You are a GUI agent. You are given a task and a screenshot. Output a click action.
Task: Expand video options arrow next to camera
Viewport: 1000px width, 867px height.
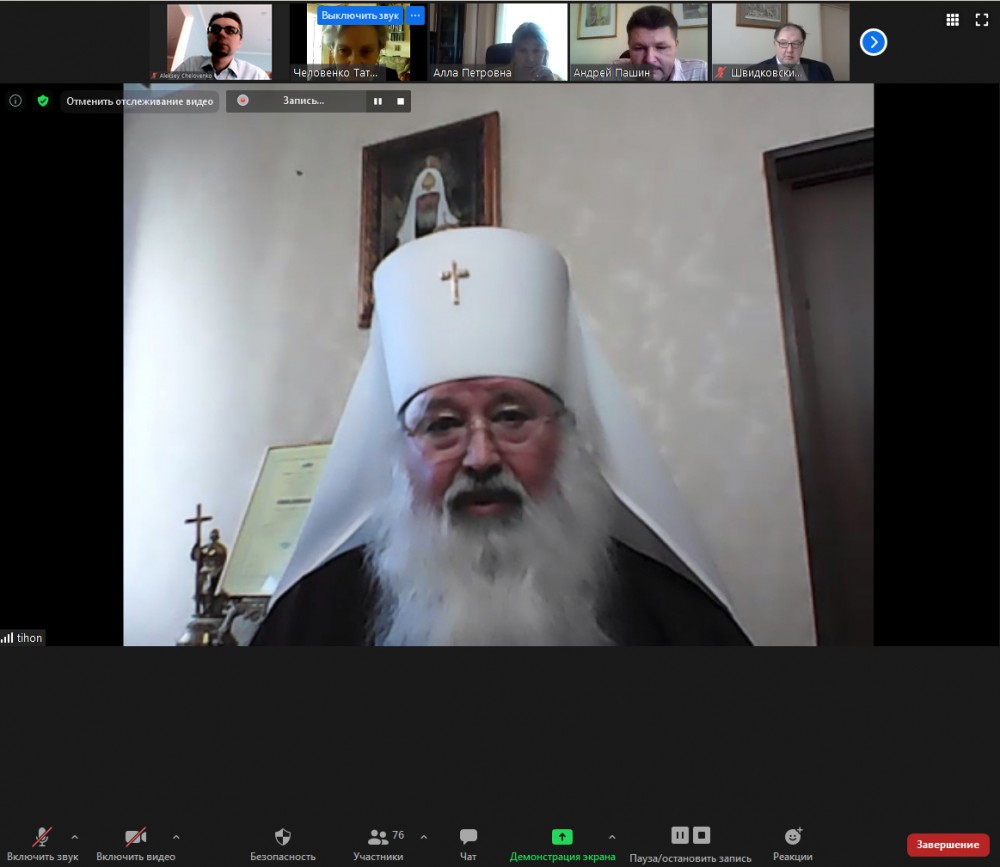[176, 837]
